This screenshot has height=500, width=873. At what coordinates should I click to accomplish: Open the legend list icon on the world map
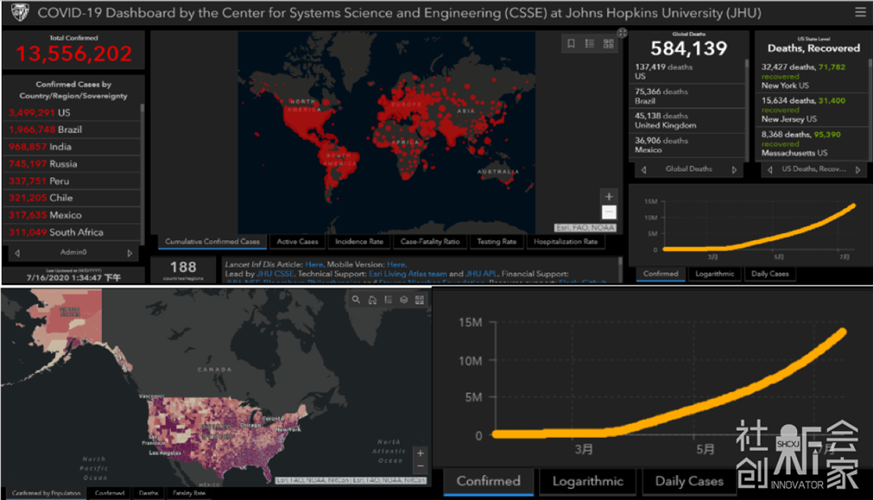click(589, 44)
